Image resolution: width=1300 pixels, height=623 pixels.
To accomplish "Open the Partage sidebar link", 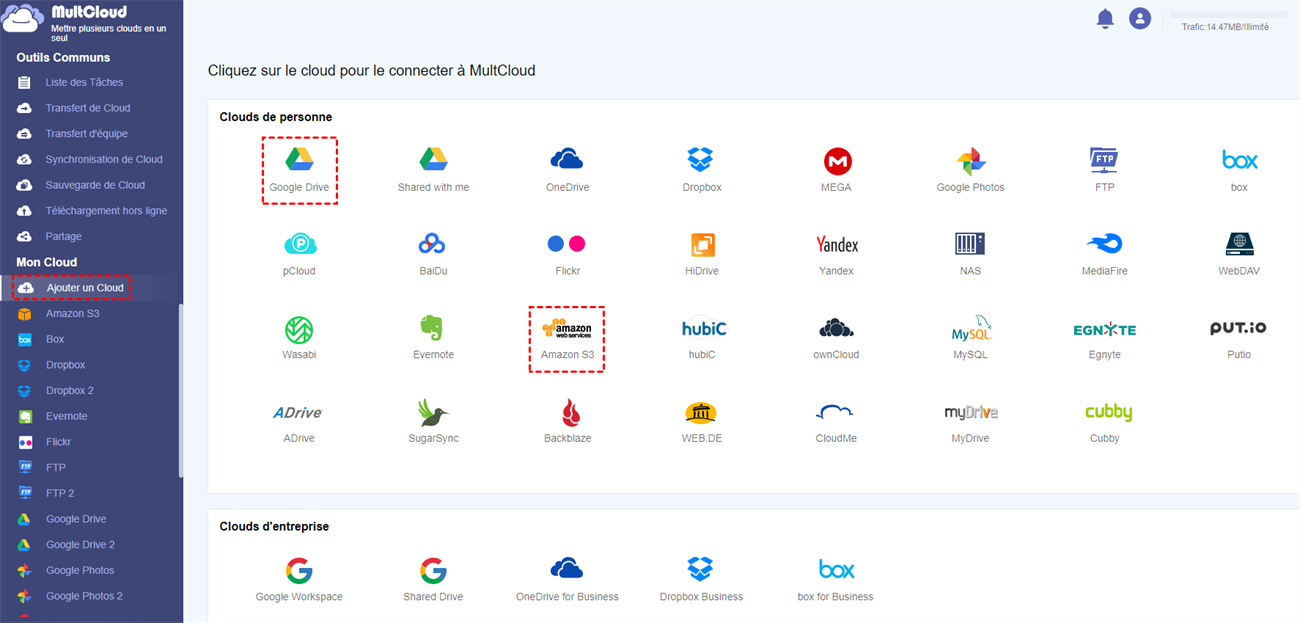I will (63, 236).
